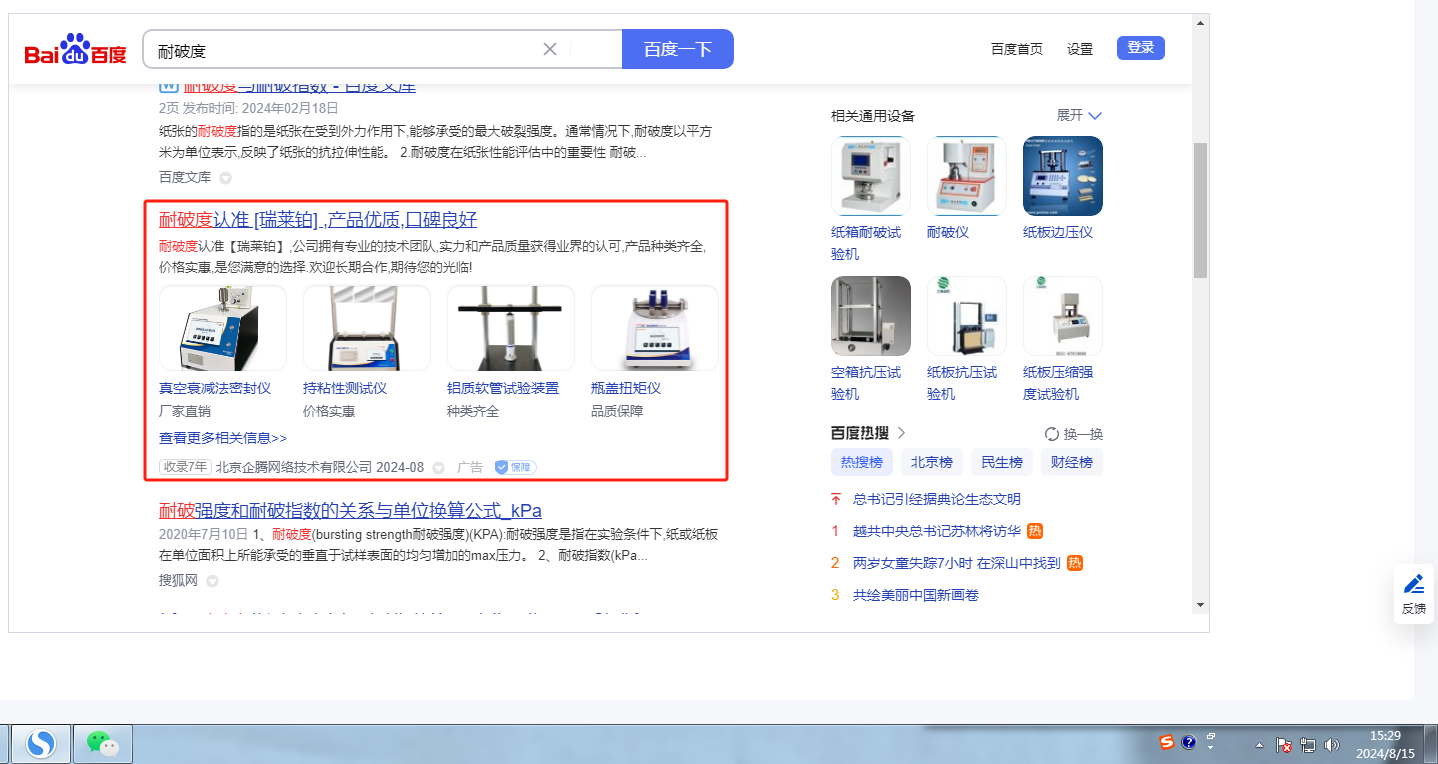The height and width of the screenshot is (764, 1438).
Task: Click the scrollbar down arrow
Action: [1201, 604]
